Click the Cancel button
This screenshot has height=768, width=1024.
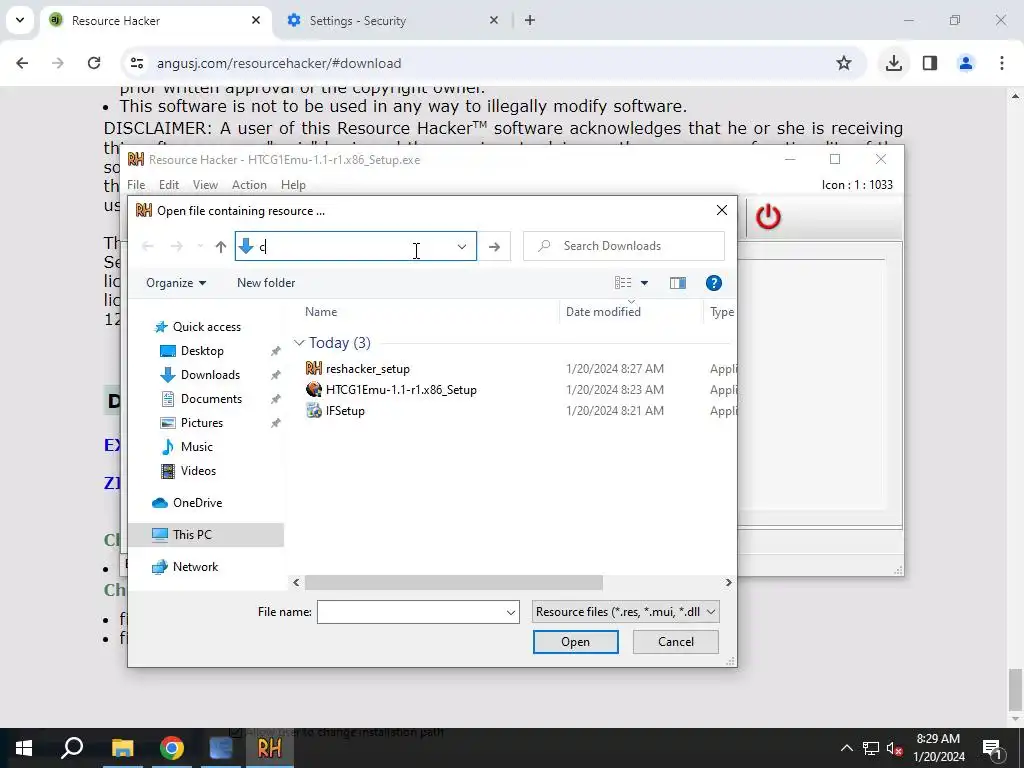point(676,642)
